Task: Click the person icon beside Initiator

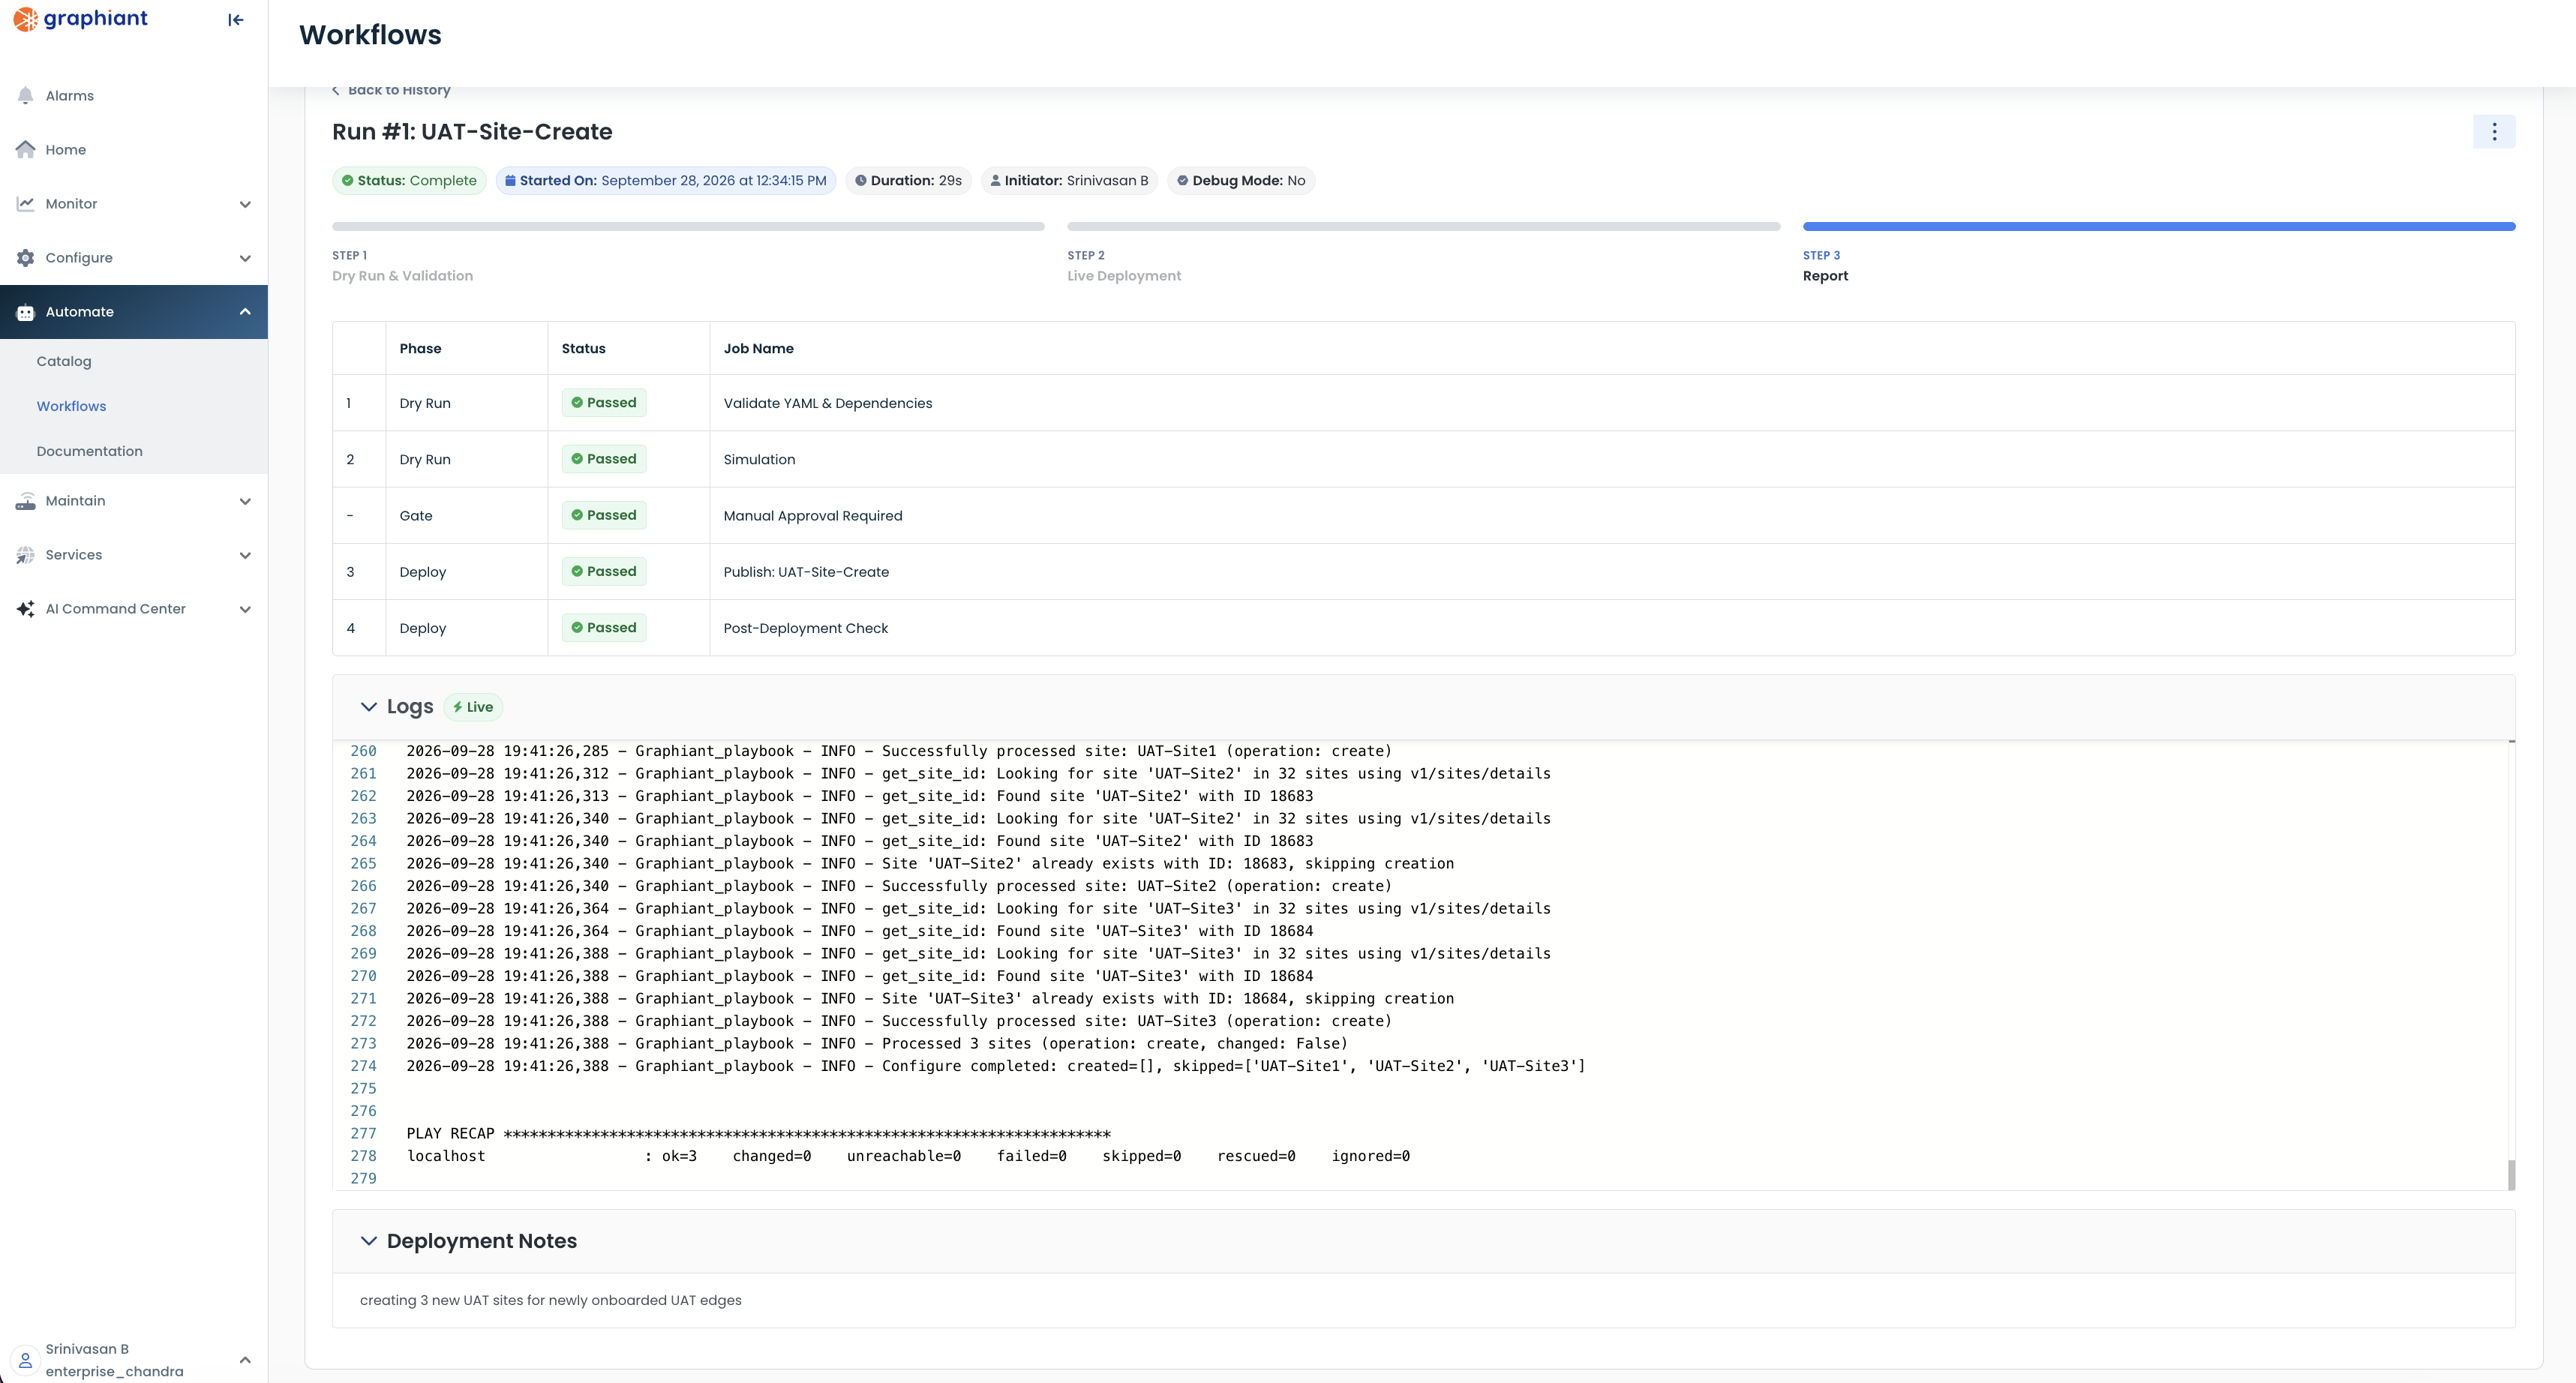Action: pos(995,181)
